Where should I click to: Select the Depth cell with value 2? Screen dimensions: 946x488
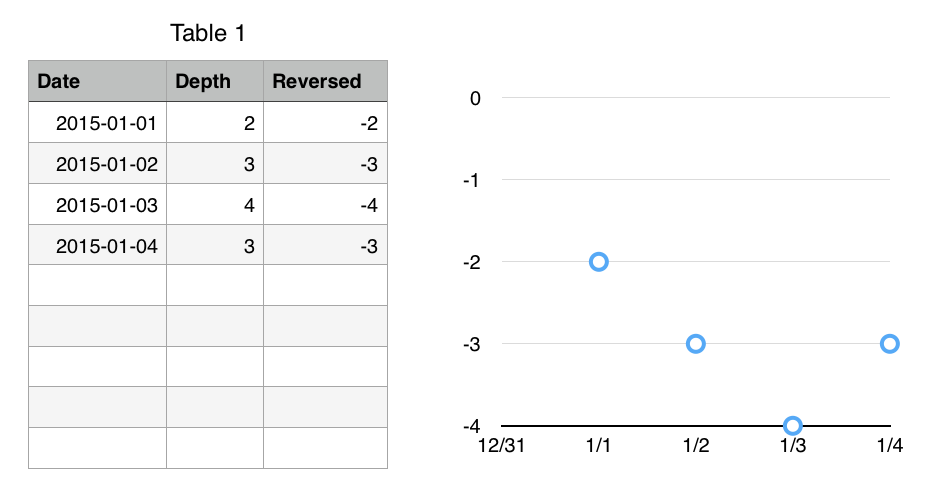click(215, 122)
